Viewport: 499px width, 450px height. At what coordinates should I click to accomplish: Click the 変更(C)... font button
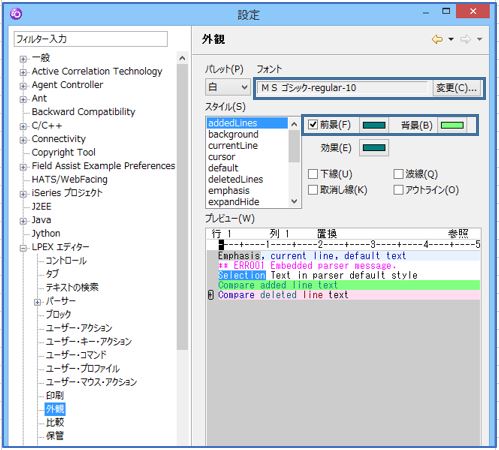click(456, 88)
